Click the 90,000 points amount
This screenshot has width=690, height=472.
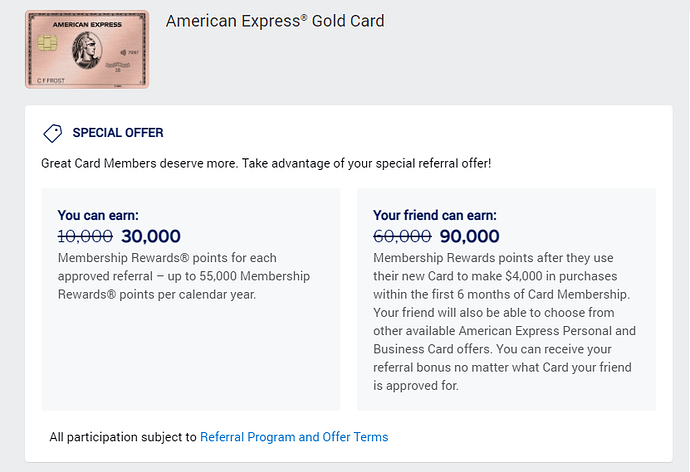point(470,236)
